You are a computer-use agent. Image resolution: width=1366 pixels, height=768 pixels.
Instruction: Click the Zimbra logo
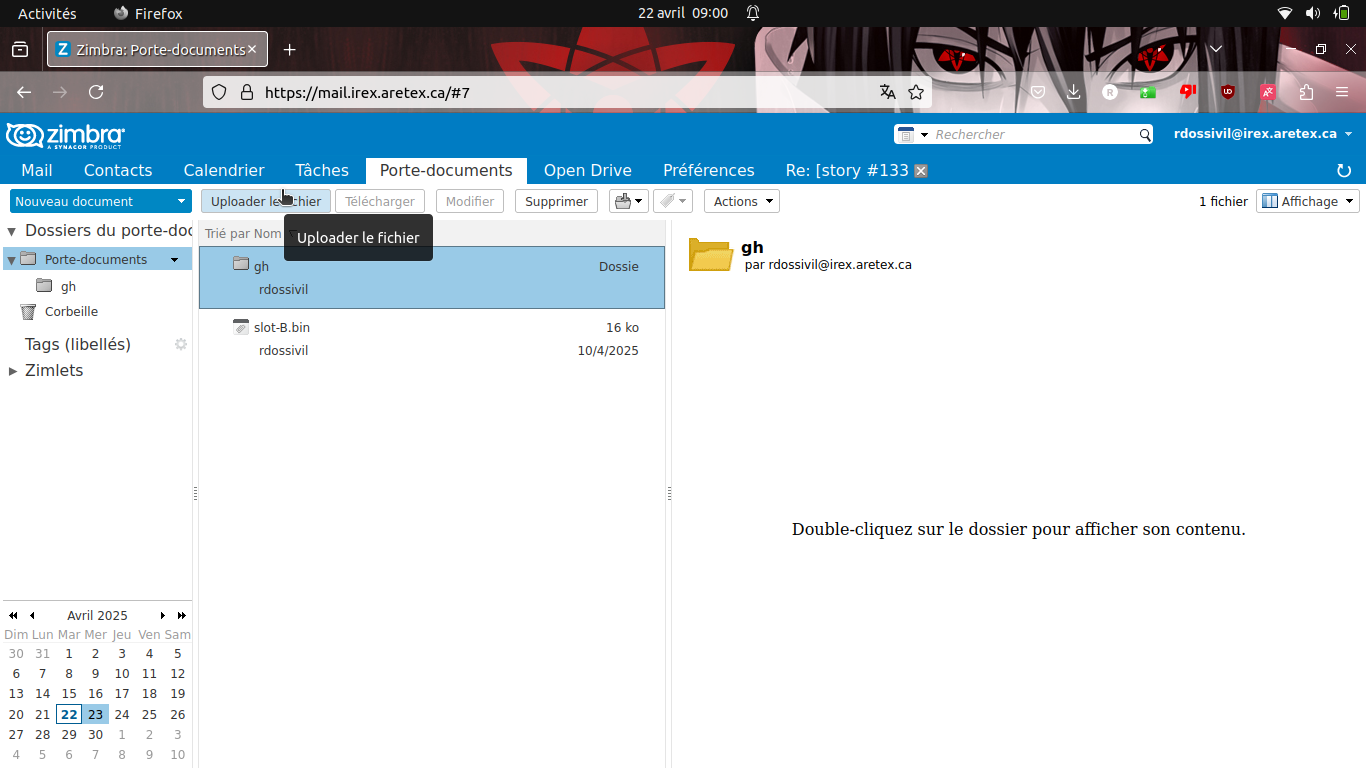tap(65, 135)
